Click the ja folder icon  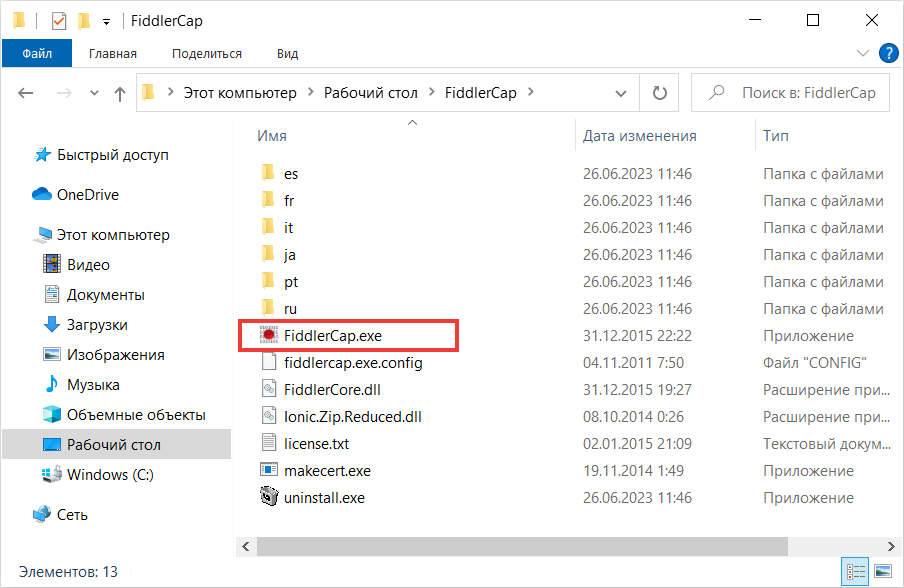[x=268, y=254]
